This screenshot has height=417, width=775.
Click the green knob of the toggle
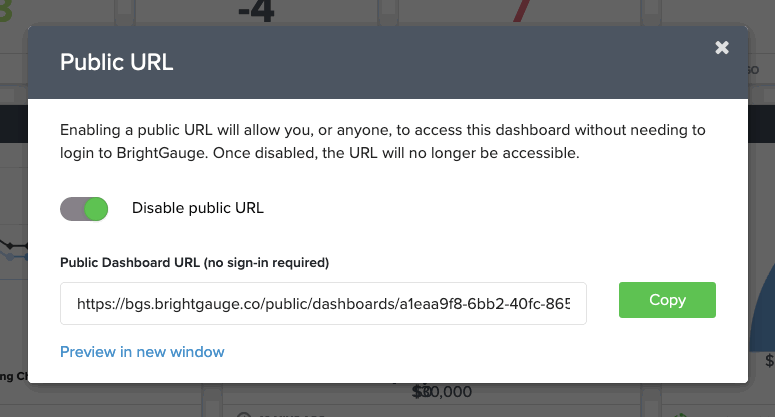pos(96,208)
